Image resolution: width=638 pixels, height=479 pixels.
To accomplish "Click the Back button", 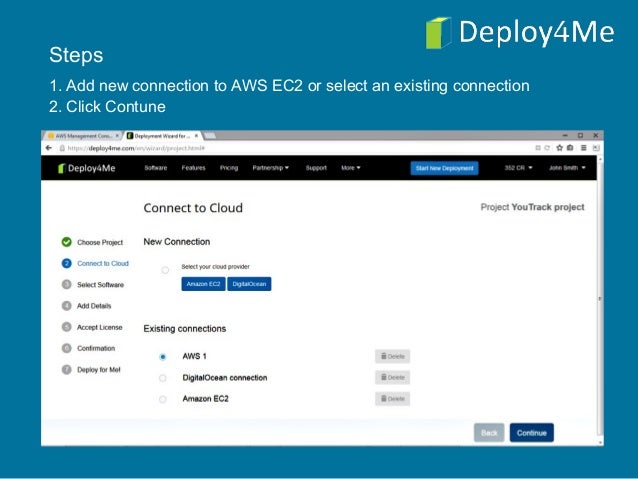I will point(489,433).
